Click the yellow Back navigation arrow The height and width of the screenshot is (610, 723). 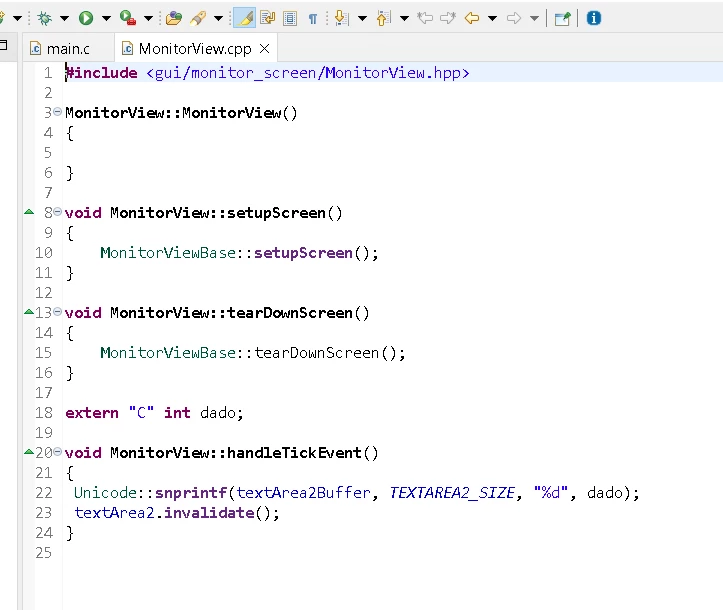coord(472,18)
